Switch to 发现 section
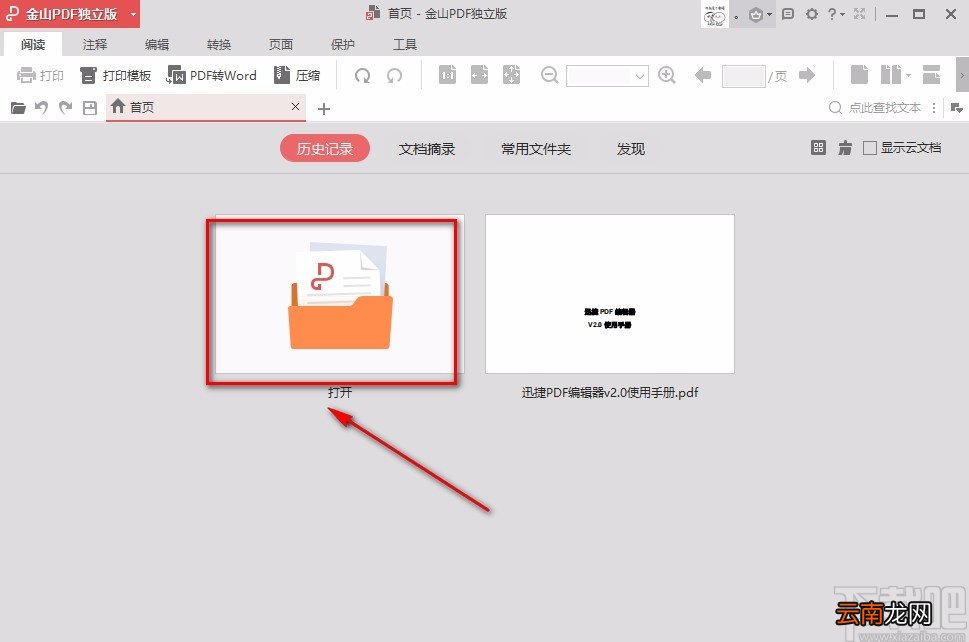969x642 pixels. (x=630, y=149)
